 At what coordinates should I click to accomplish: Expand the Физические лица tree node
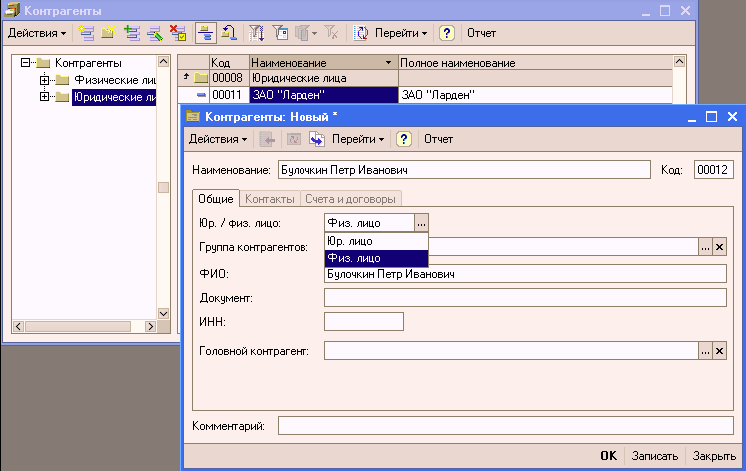click(44, 80)
